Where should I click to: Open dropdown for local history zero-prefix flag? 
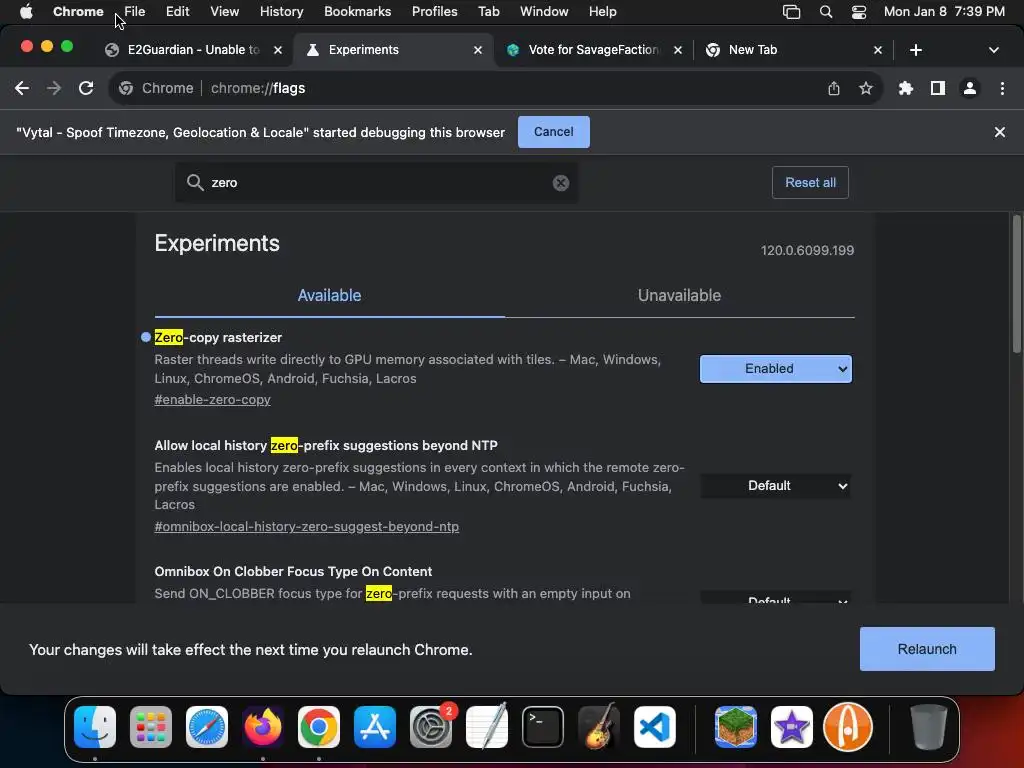(x=776, y=486)
